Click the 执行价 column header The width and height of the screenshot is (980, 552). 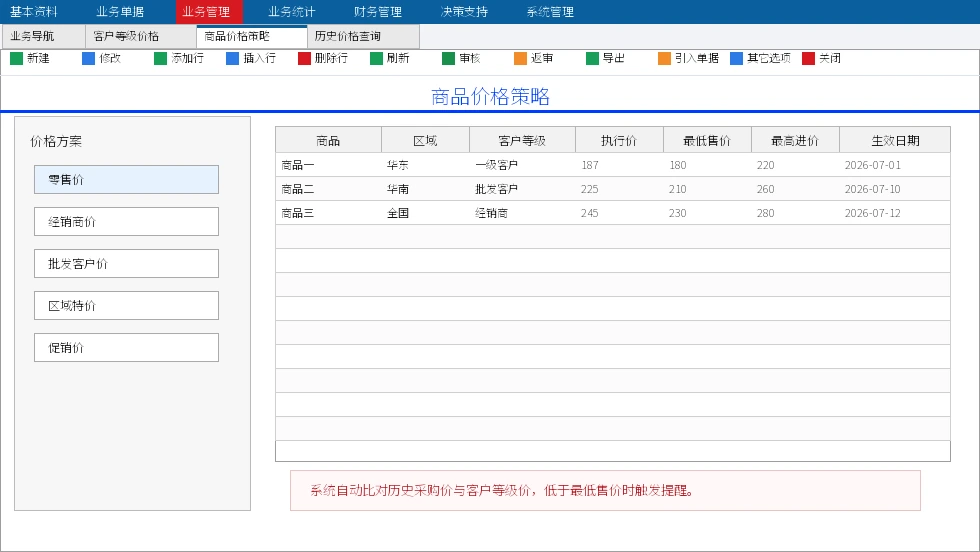tap(619, 140)
